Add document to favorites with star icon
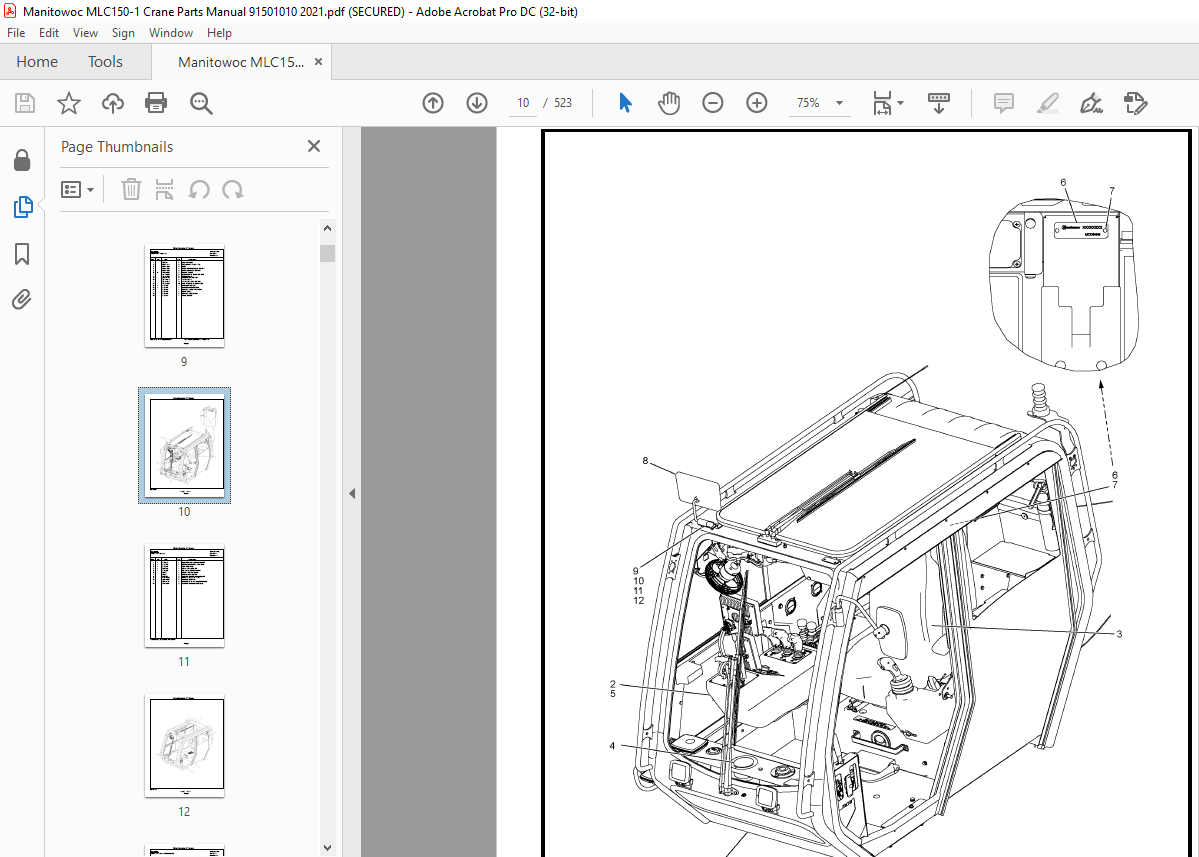Viewport: 1199px width, 857px height. pos(69,103)
